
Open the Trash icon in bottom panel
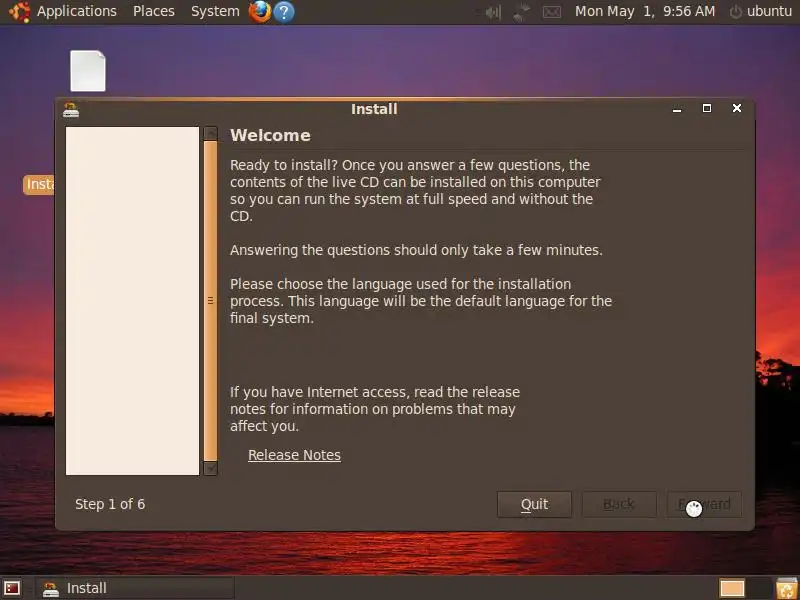click(x=787, y=588)
